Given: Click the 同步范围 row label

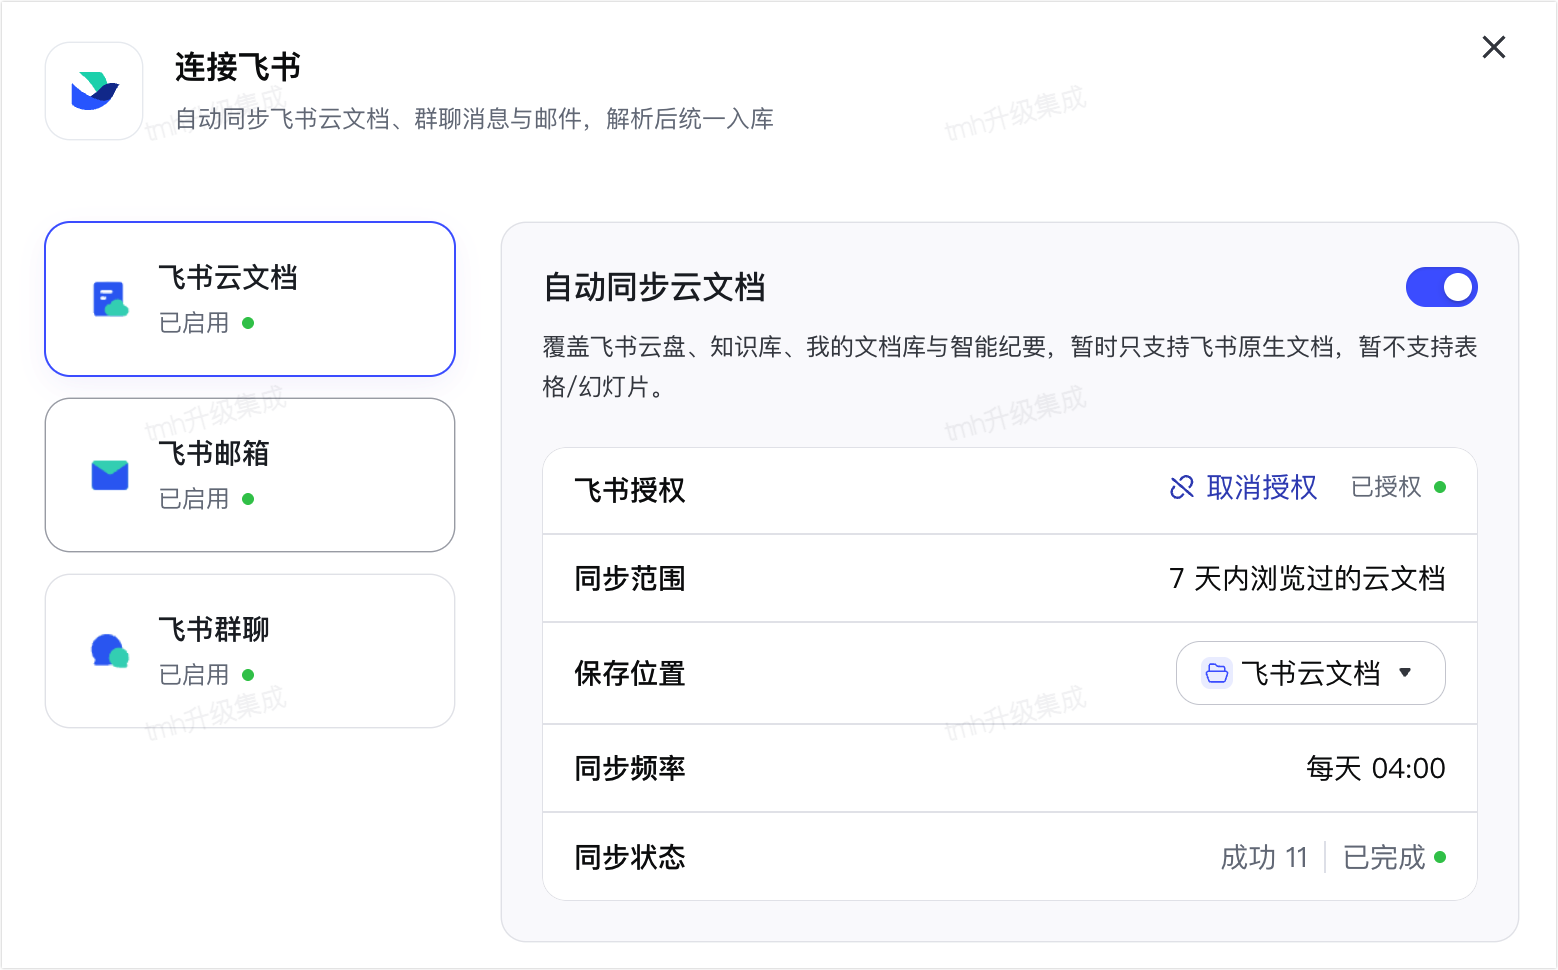Looking at the screenshot, I should [x=630, y=578].
